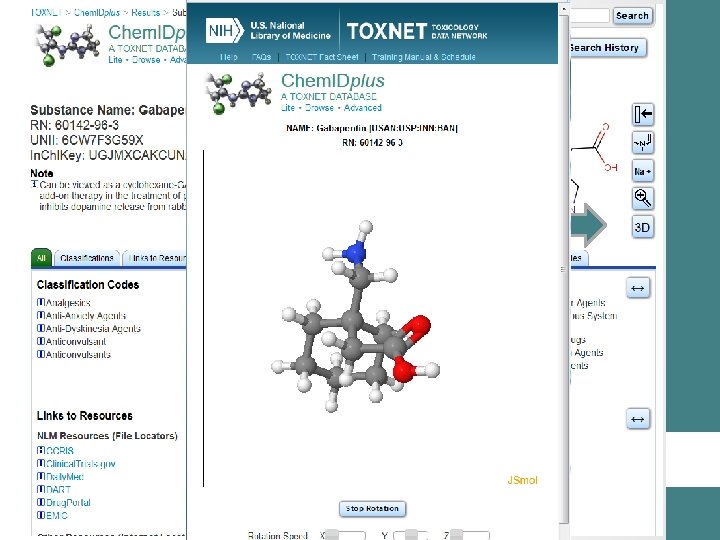
Task: Click Lite link in the popup window
Action: pos(287,107)
